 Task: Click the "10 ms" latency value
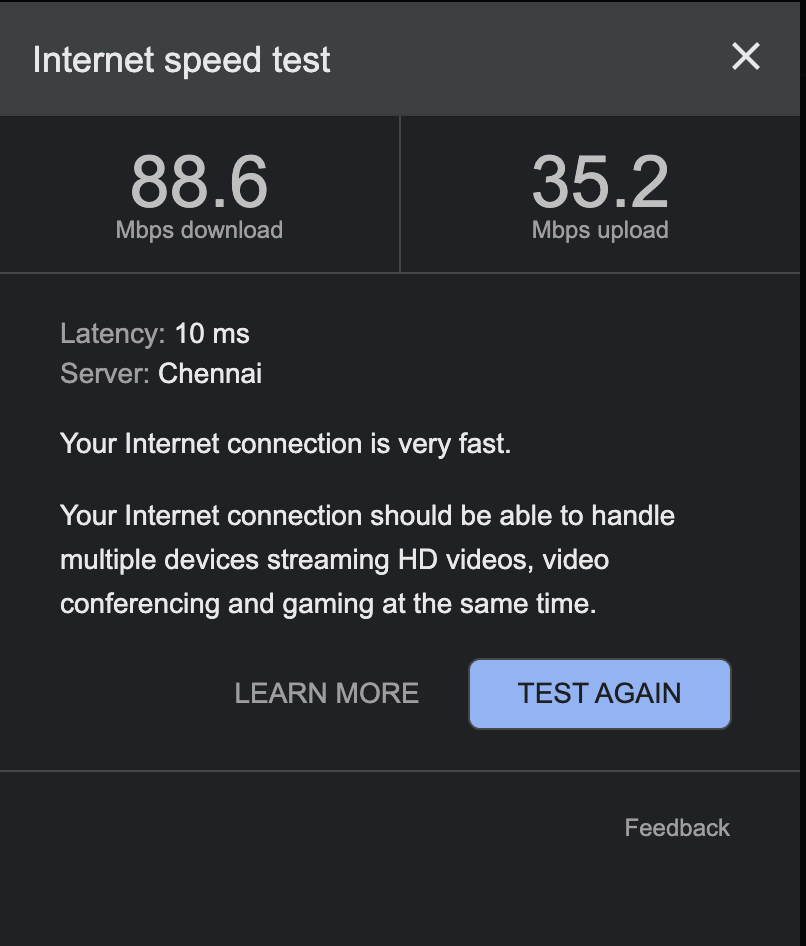[x=212, y=333]
